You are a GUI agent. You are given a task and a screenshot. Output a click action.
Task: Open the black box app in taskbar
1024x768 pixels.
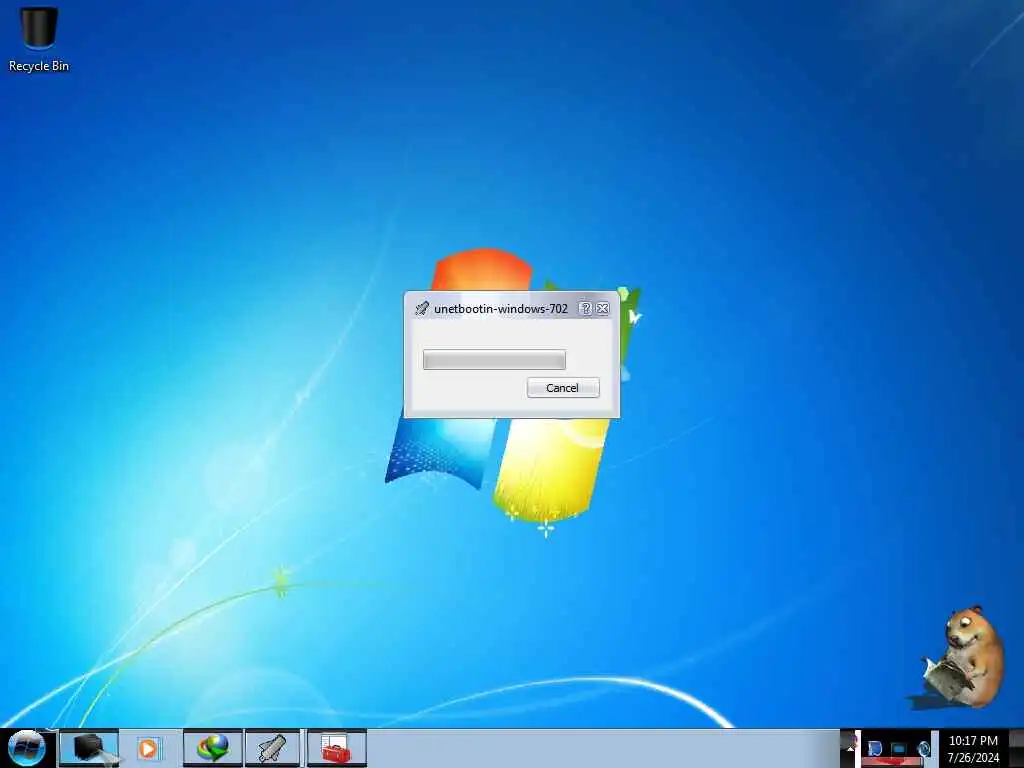pos(89,748)
